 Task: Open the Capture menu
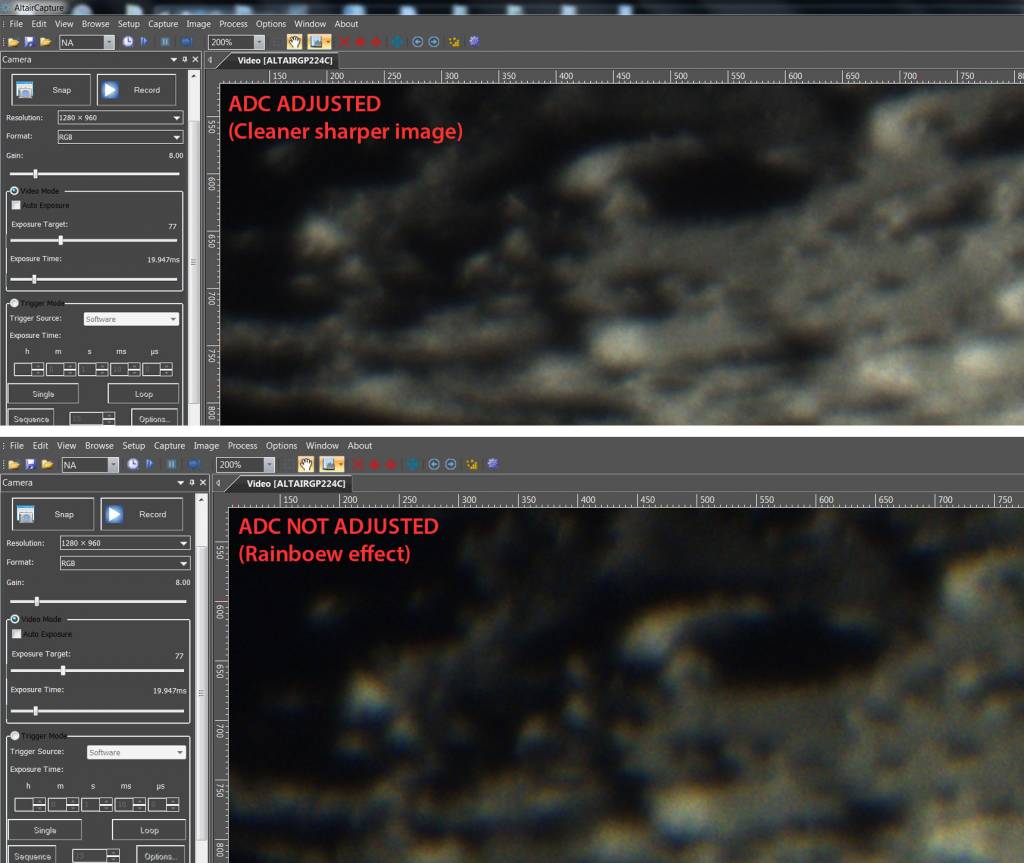tap(161, 23)
